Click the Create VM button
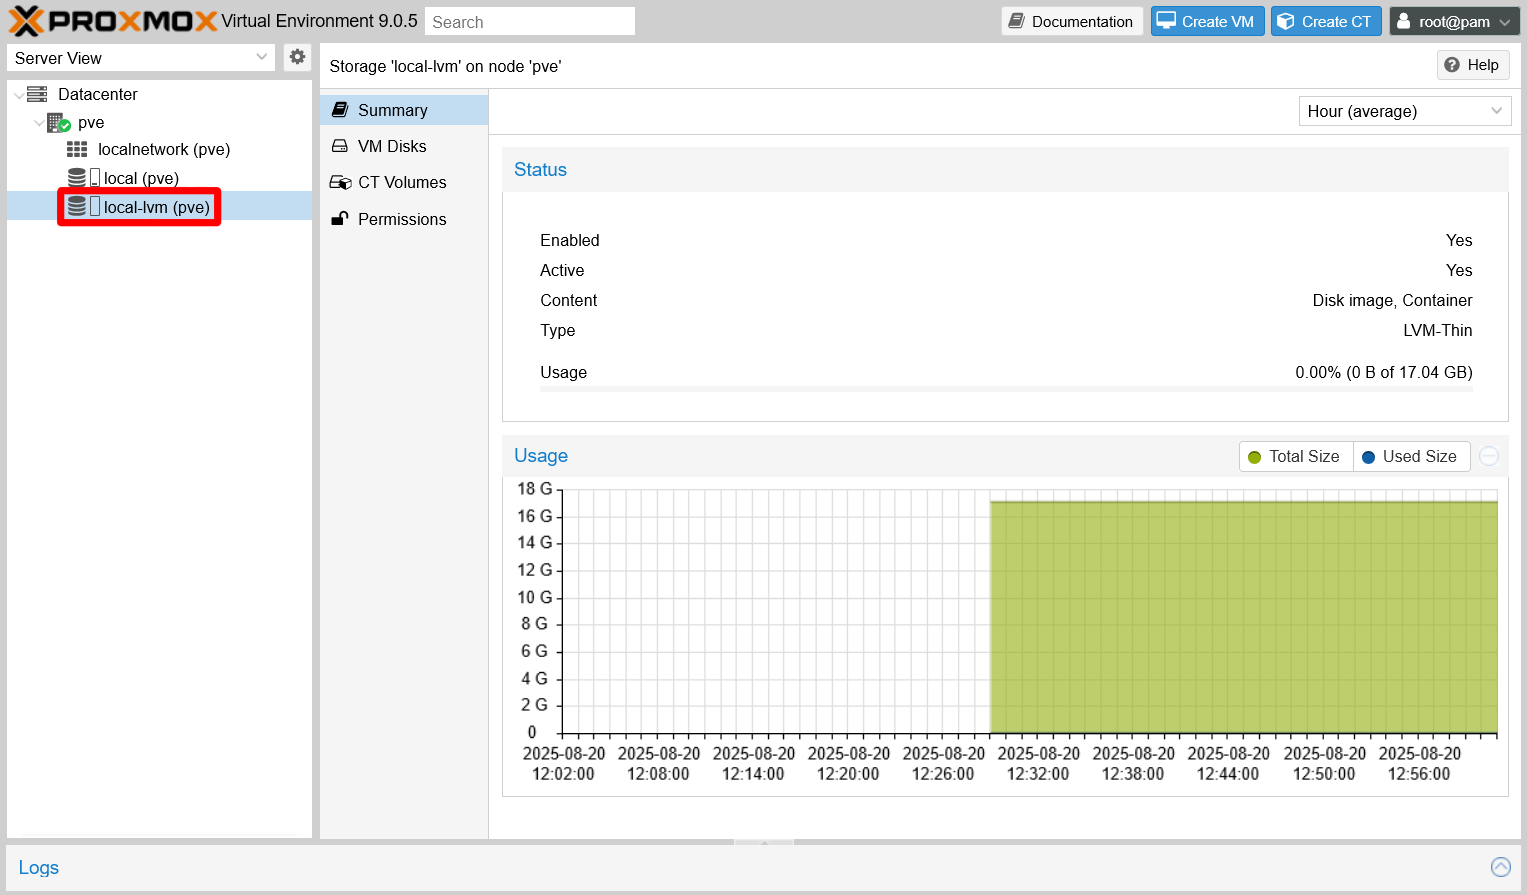1527x895 pixels. tap(1207, 20)
